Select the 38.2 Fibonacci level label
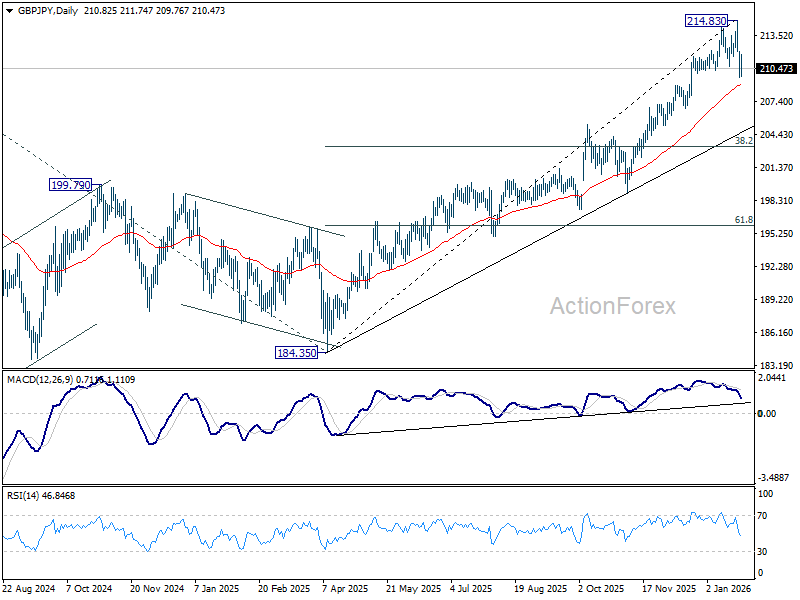The height and width of the screenshot is (600, 800). coord(743,142)
